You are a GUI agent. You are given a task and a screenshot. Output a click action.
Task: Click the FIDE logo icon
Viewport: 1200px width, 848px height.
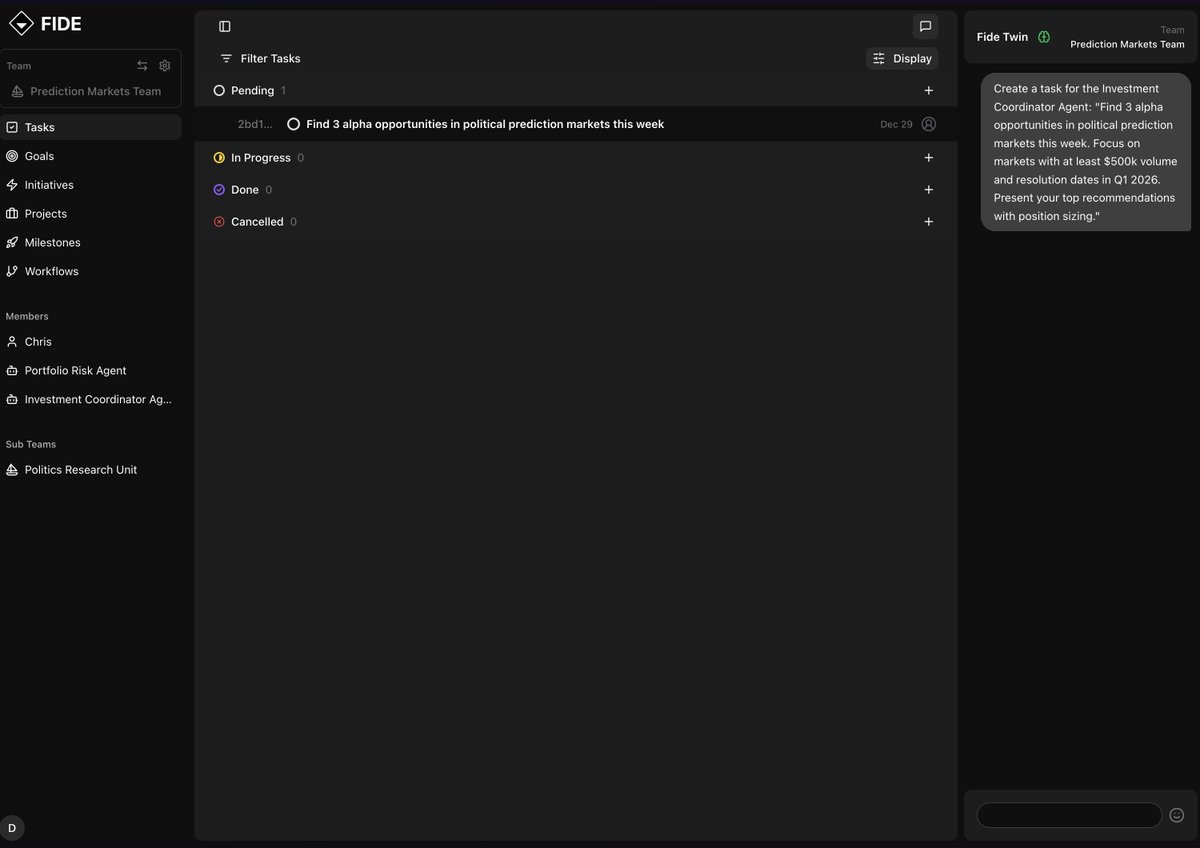click(x=21, y=23)
